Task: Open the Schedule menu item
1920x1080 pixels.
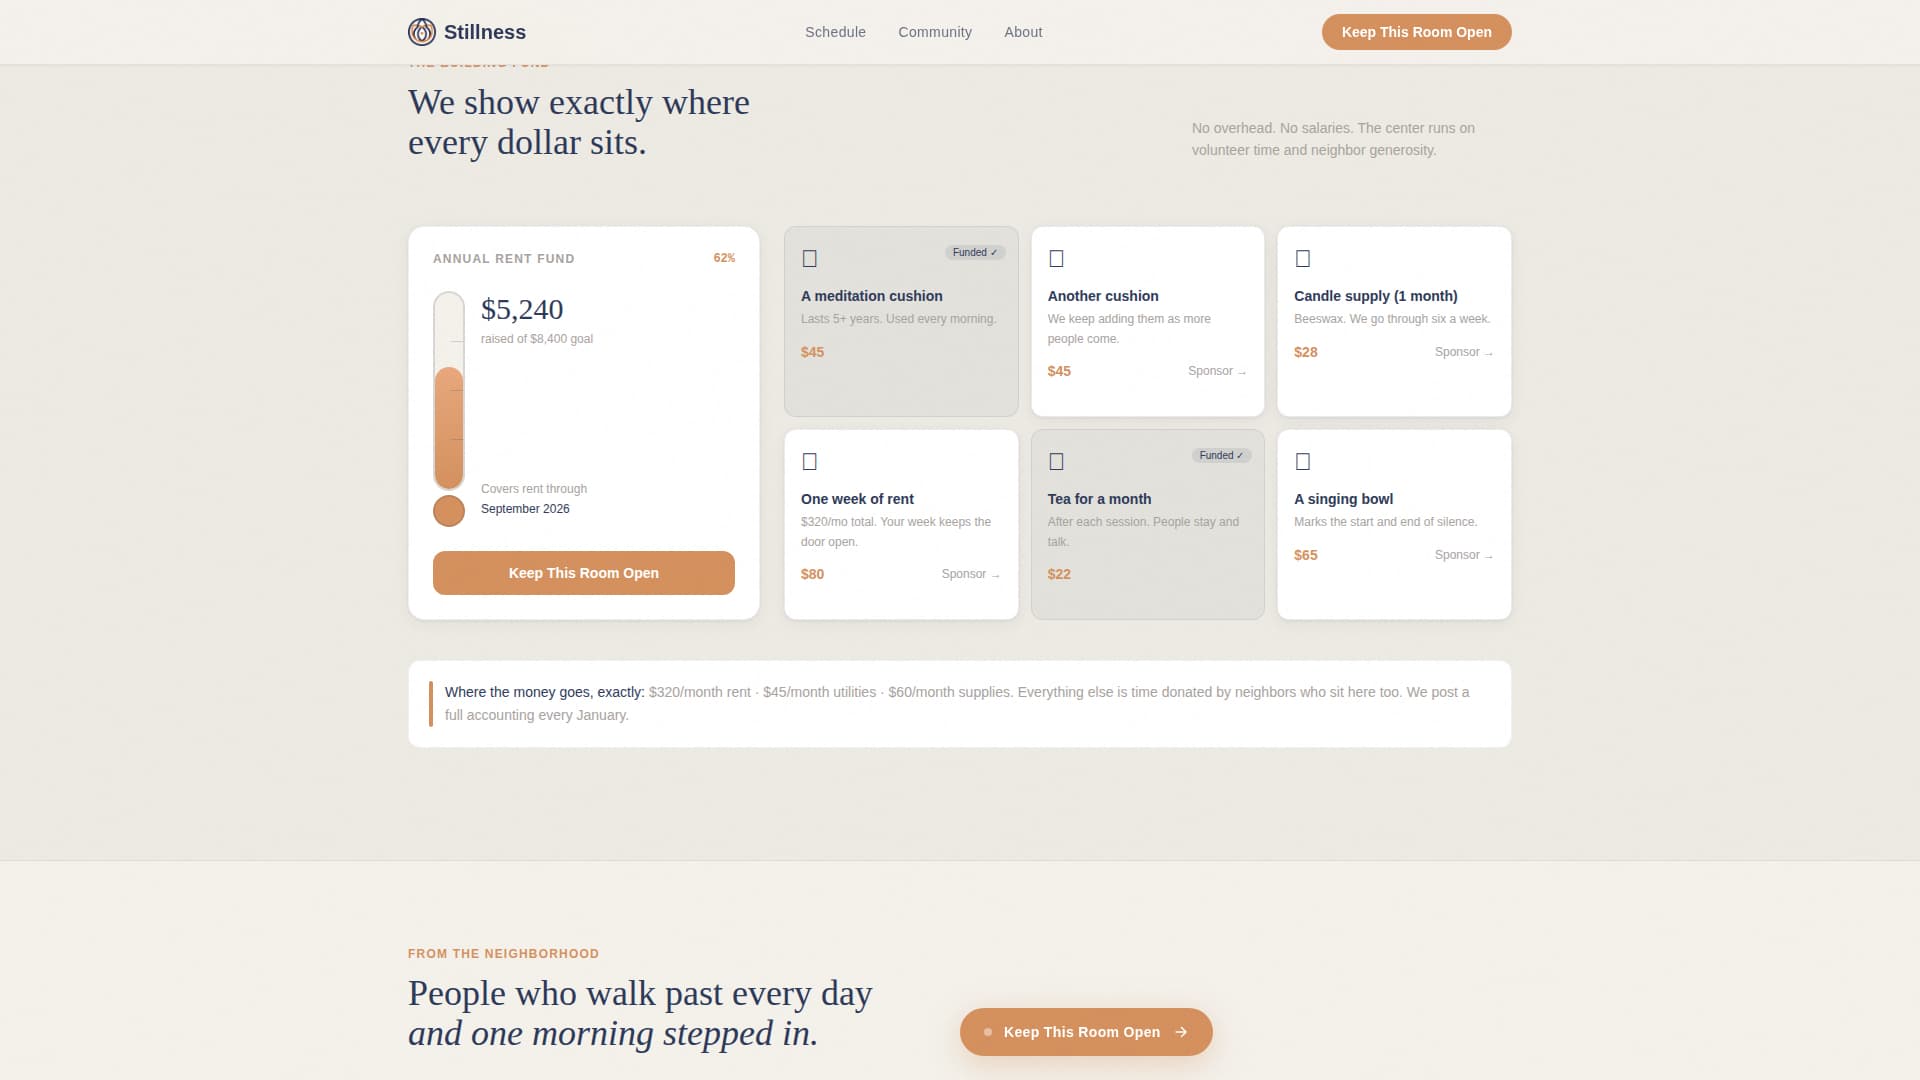Action: click(x=835, y=31)
